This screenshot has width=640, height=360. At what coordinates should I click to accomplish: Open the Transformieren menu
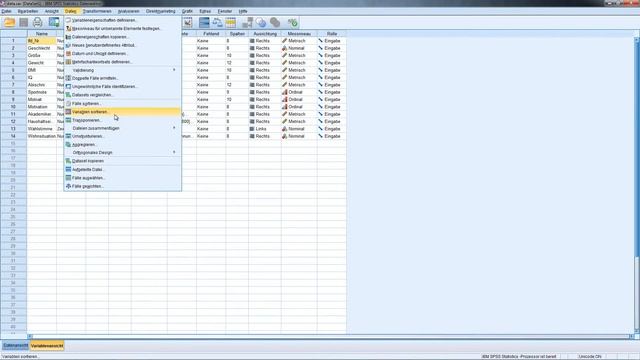[x=97, y=11]
